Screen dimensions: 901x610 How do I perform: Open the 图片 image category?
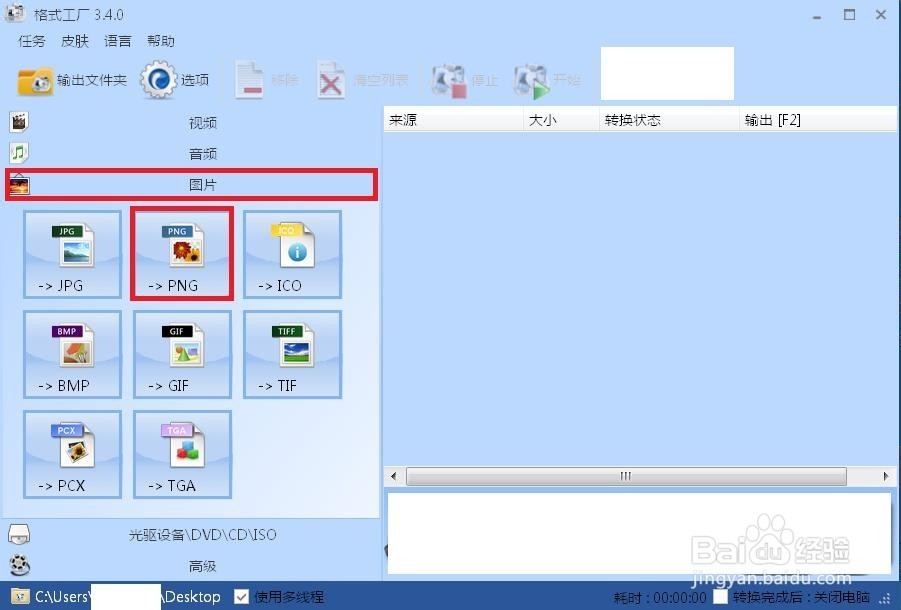[x=200, y=184]
